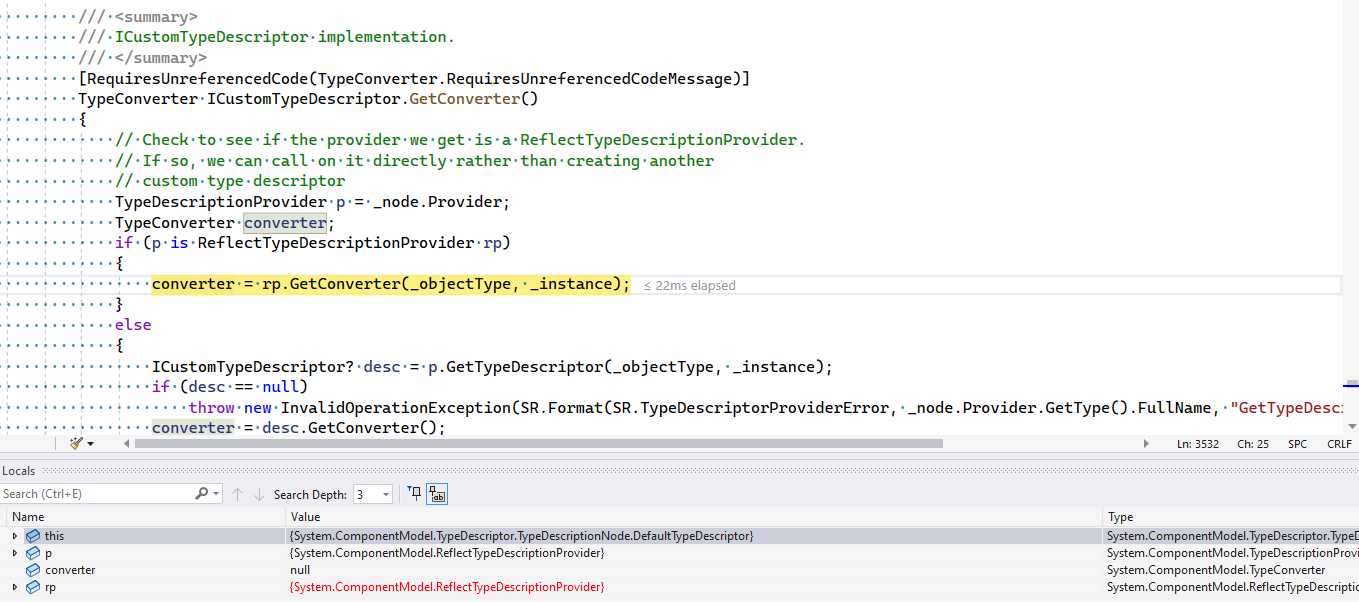The width and height of the screenshot is (1359, 602).
Task: Click the find previous up arrow
Action: pos(237,494)
